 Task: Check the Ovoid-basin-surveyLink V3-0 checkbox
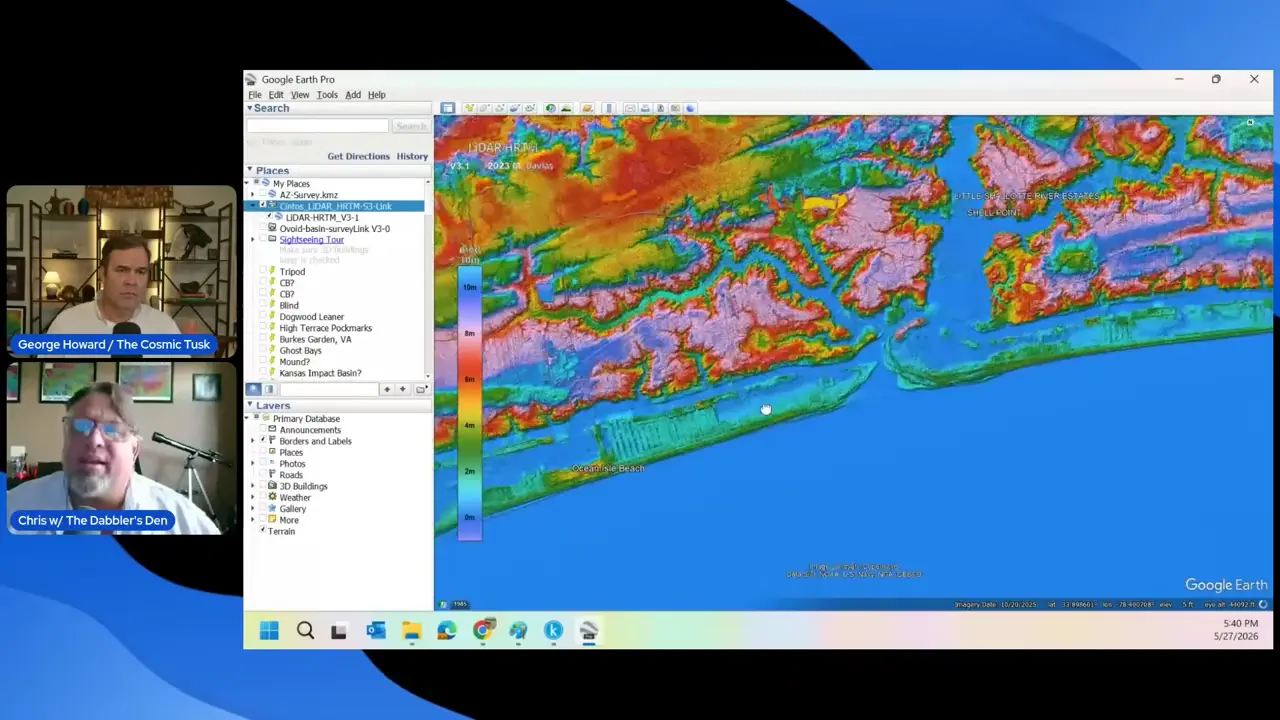[x=263, y=228]
